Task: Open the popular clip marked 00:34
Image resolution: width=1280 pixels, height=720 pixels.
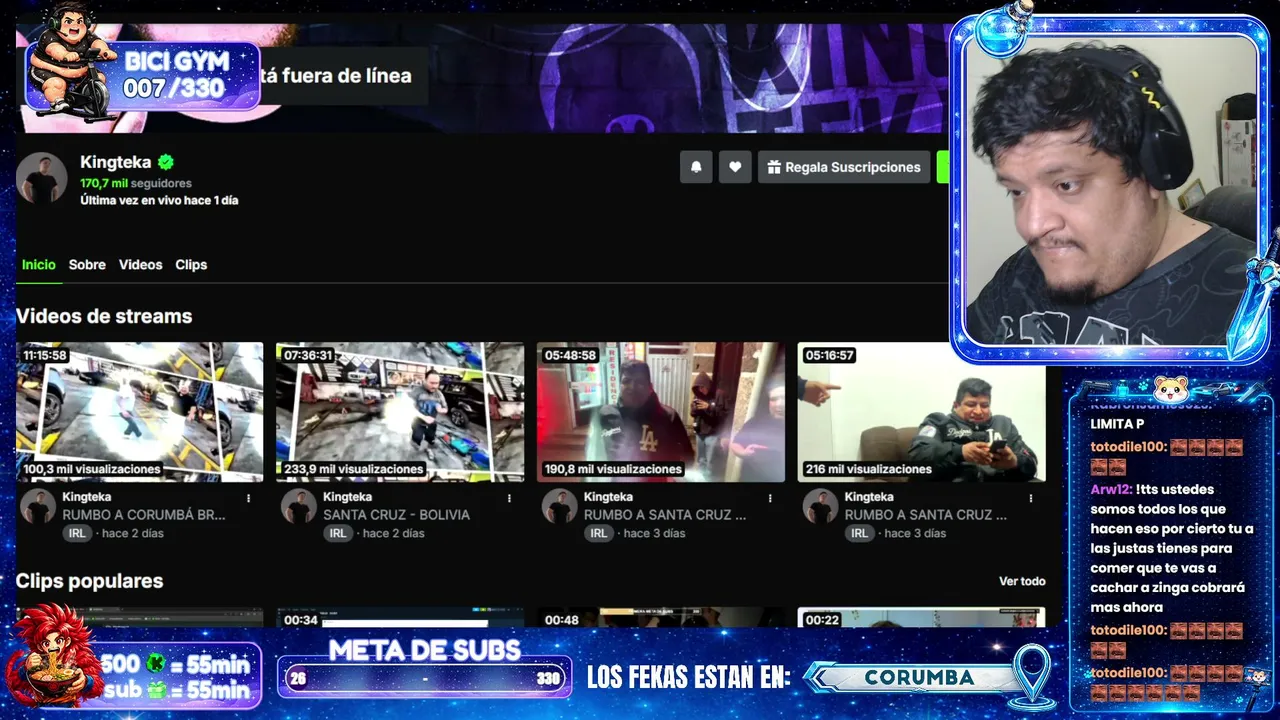Action: click(x=400, y=618)
